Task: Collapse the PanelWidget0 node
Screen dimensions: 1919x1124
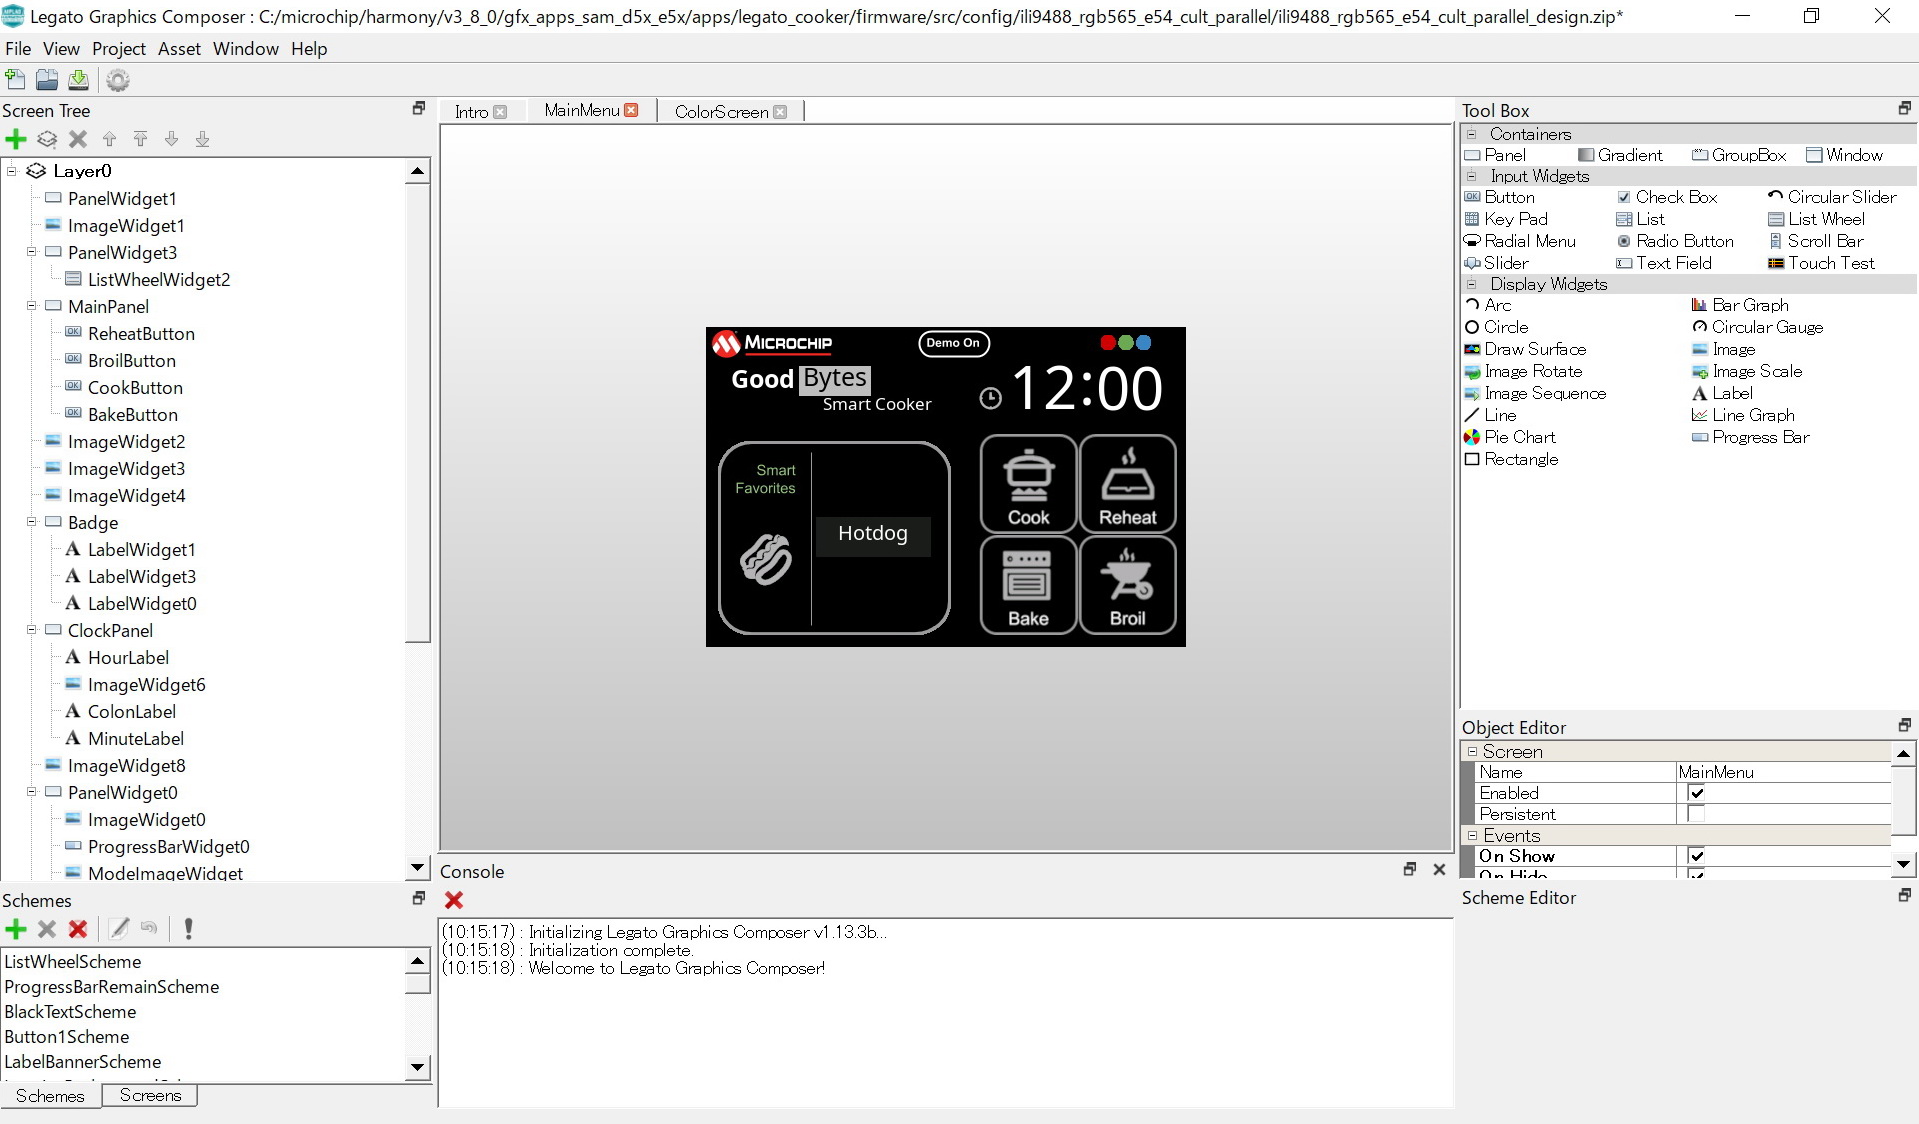Action: click(x=31, y=792)
